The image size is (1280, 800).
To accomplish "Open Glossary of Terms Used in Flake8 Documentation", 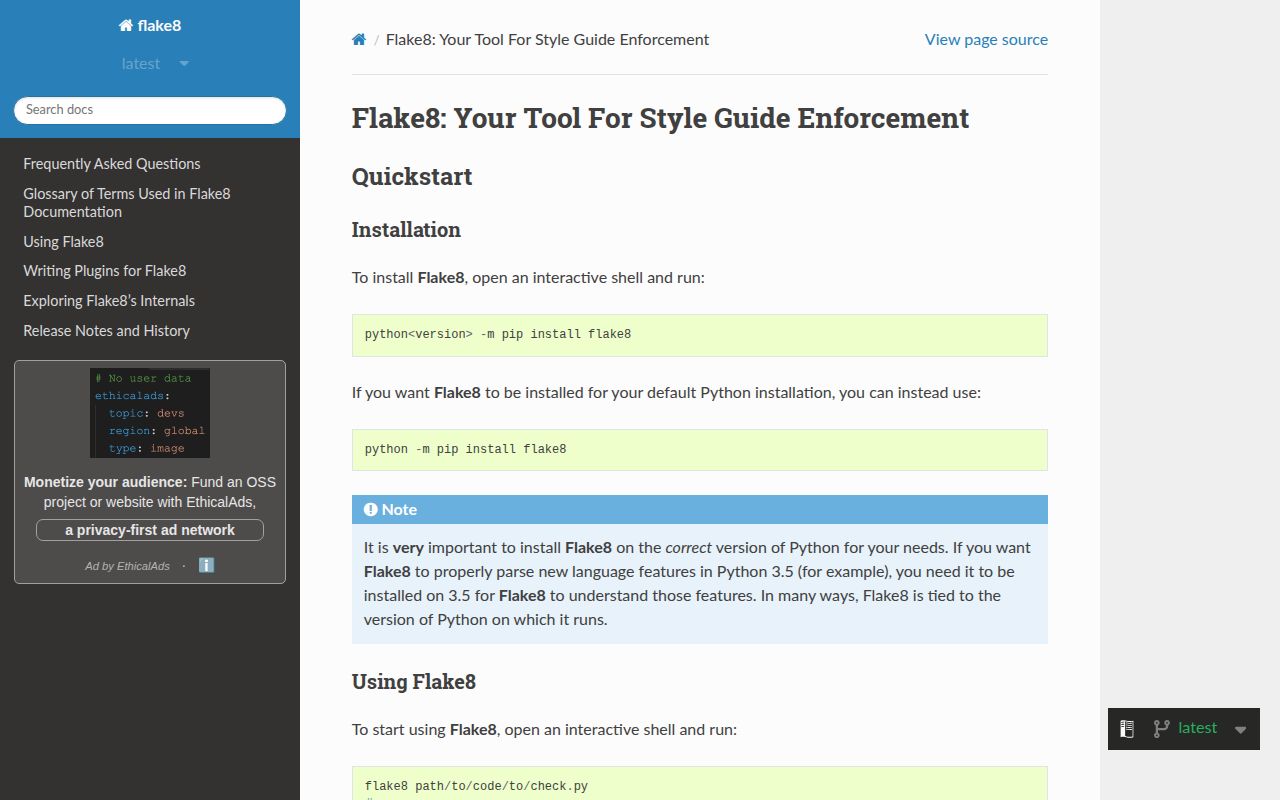I will 127,203.
